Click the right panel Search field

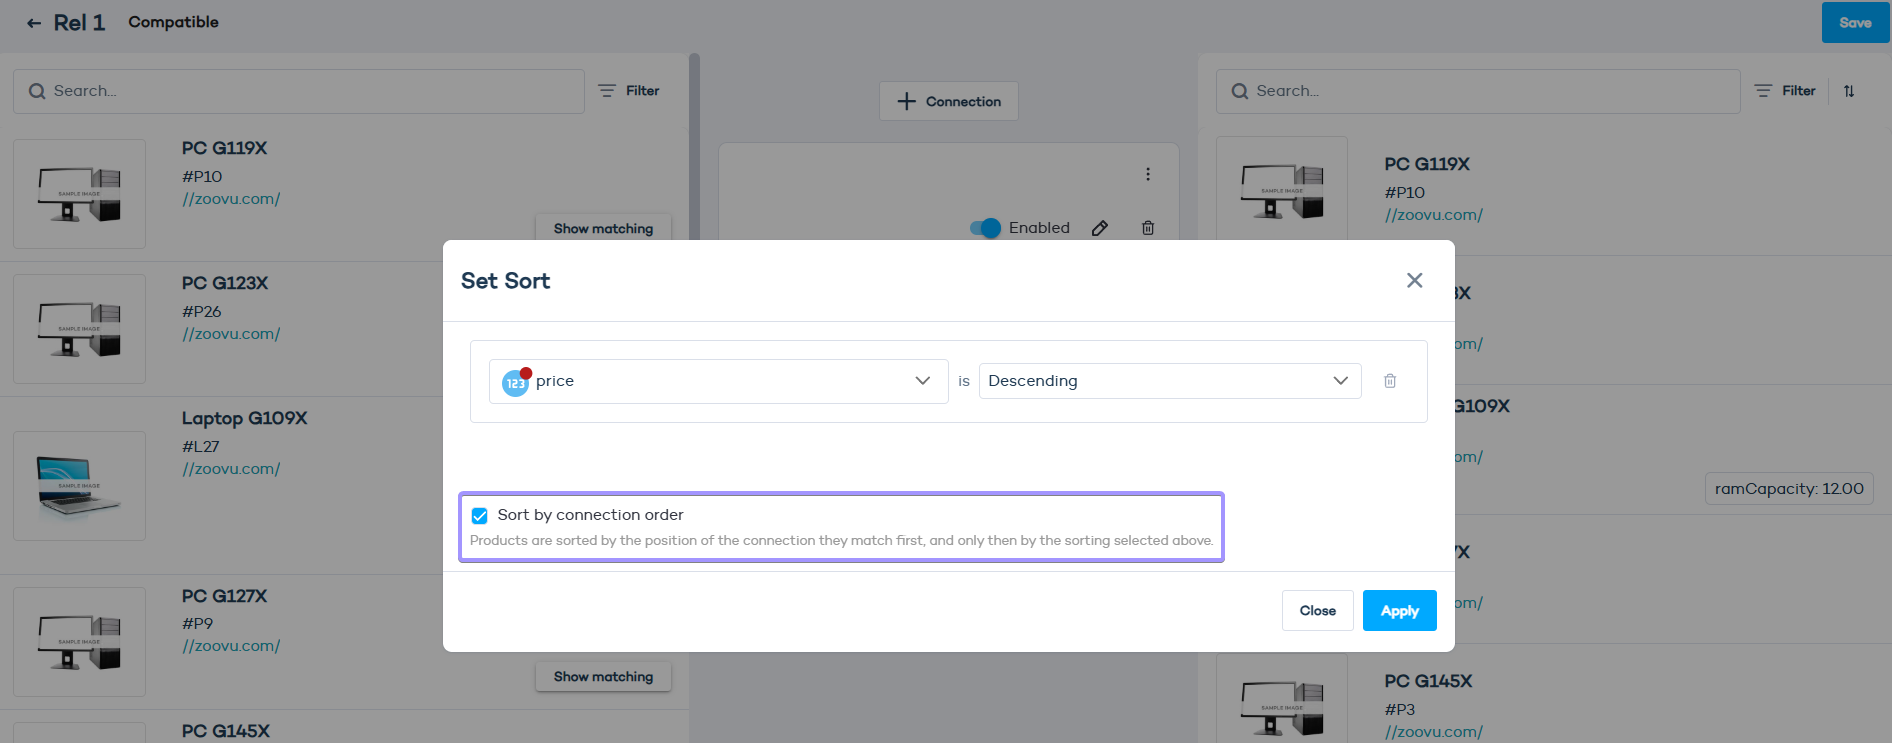coord(1478,91)
